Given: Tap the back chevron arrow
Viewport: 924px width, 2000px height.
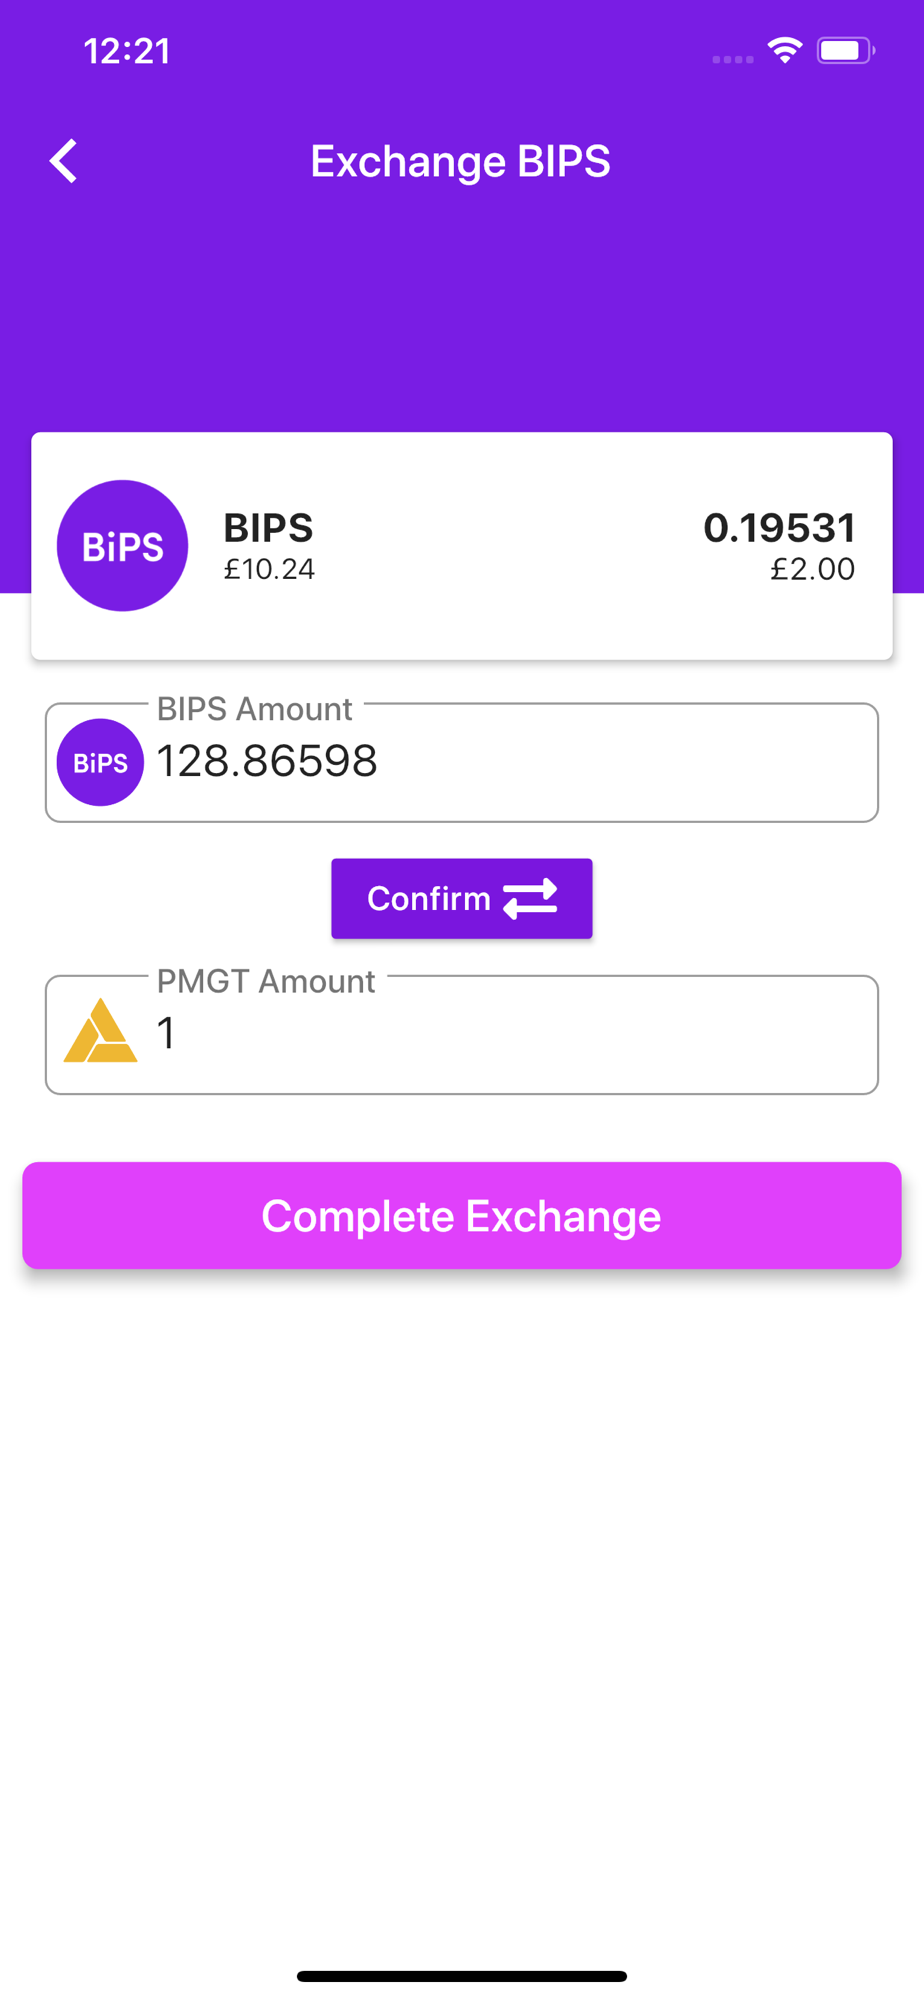Looking at the screenshot, I should click(x=64, y=161).
